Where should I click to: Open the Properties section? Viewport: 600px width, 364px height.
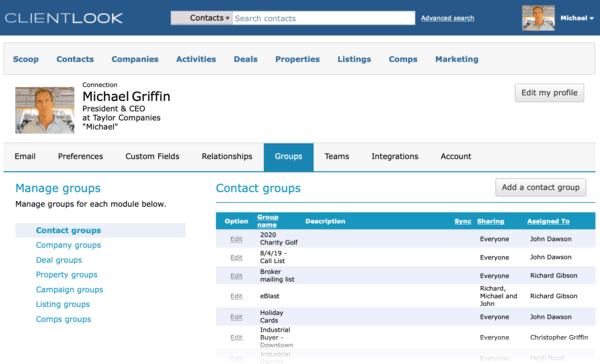tap(297, 59)
